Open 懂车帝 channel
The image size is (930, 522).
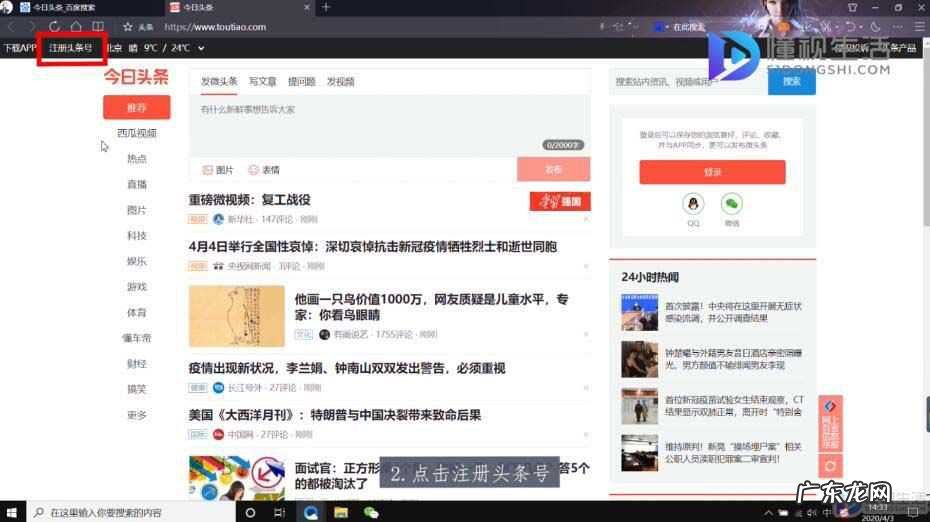click(x=136, y=338)
